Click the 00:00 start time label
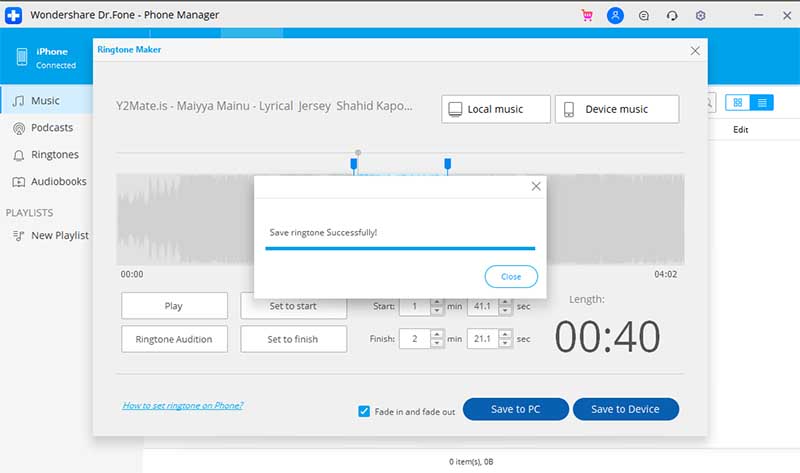Image resolution: width=800 pixels, height=473 pixels. [x=132, y=274]
